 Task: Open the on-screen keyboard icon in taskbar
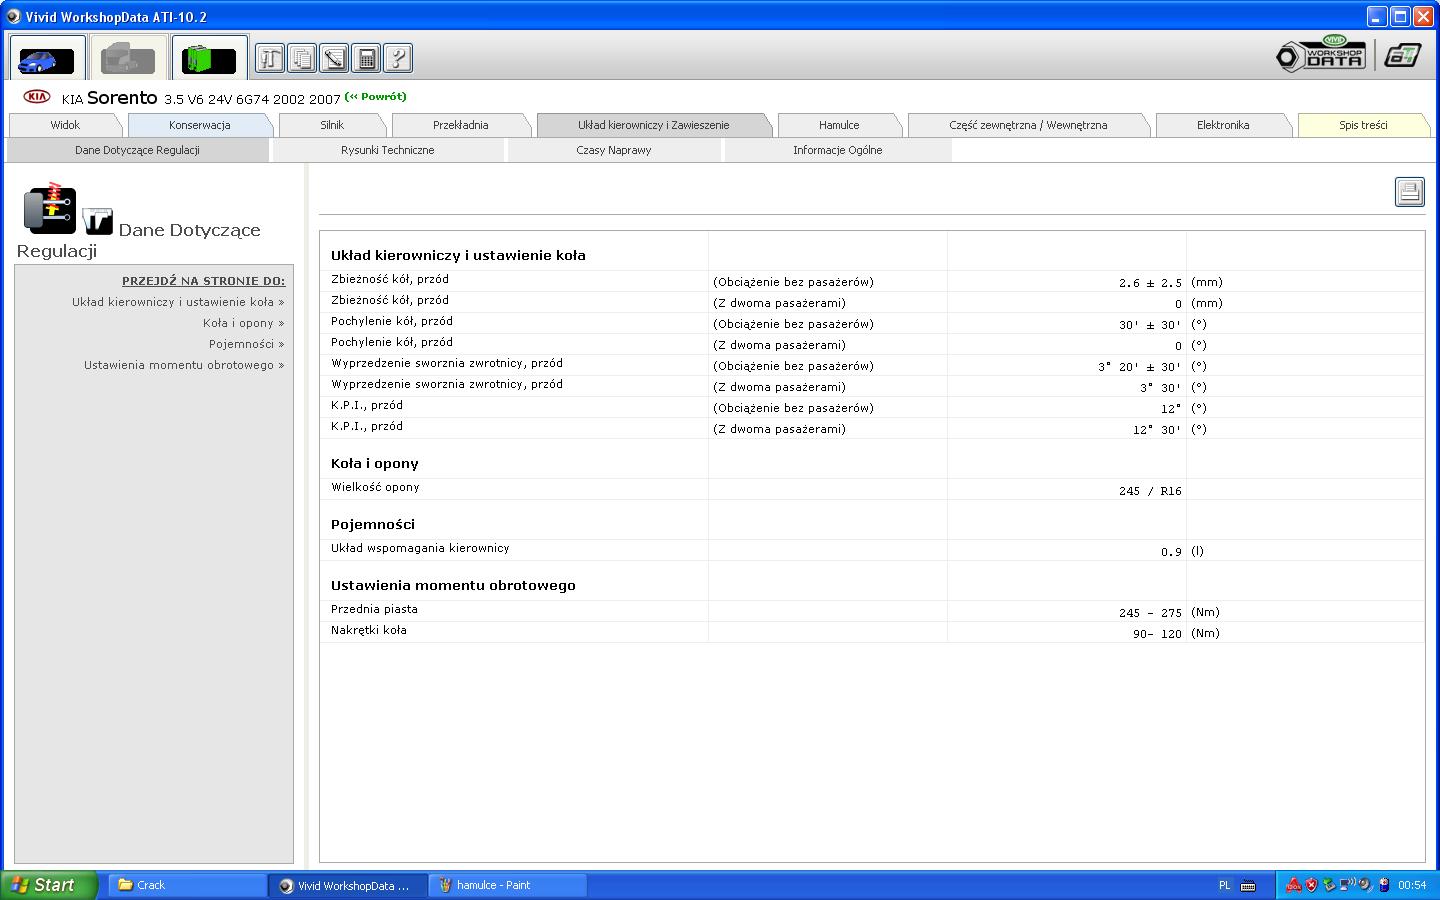(1248, 885)
